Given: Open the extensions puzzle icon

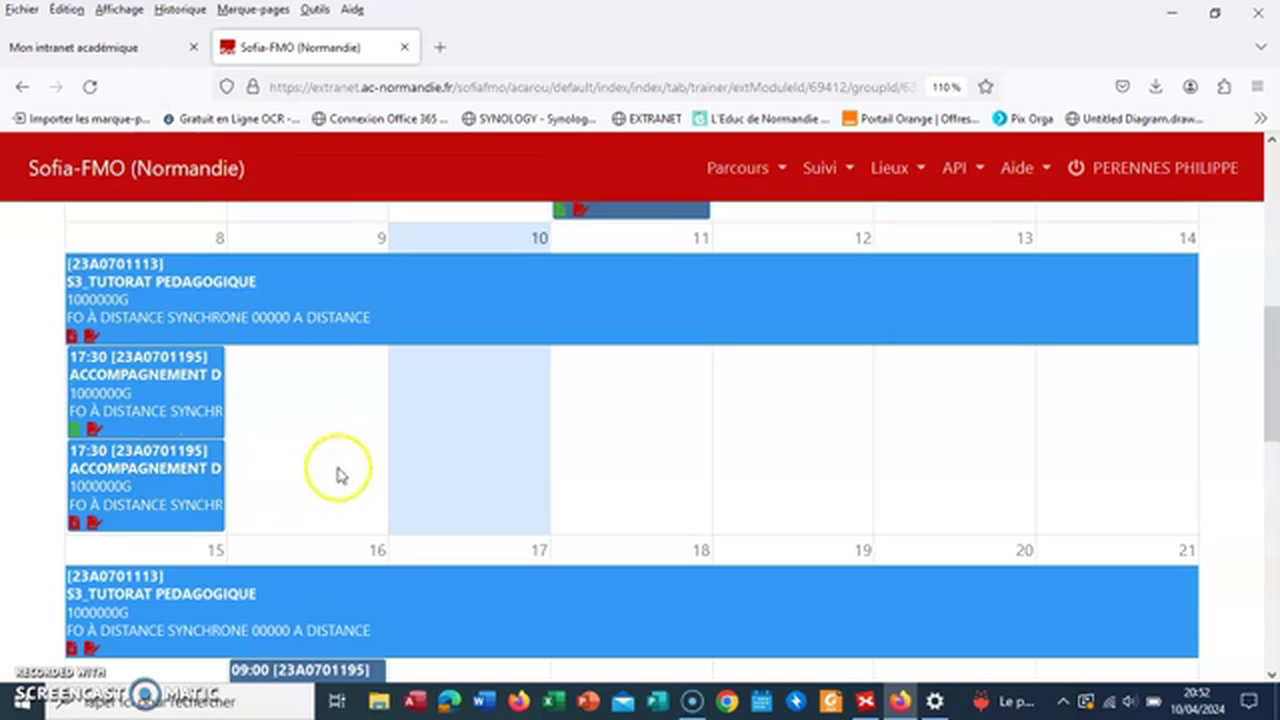Looking at the screenshot, I should tap(1224, 87).
